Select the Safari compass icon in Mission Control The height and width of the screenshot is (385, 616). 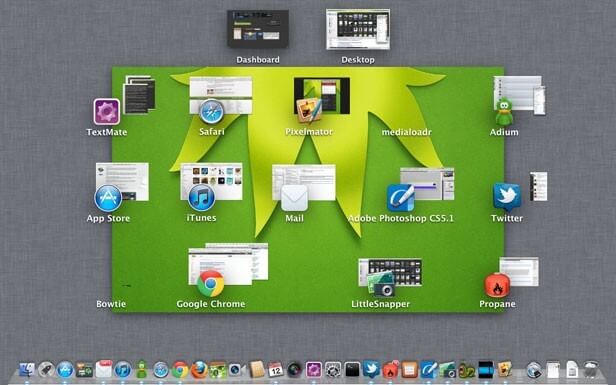211,112
